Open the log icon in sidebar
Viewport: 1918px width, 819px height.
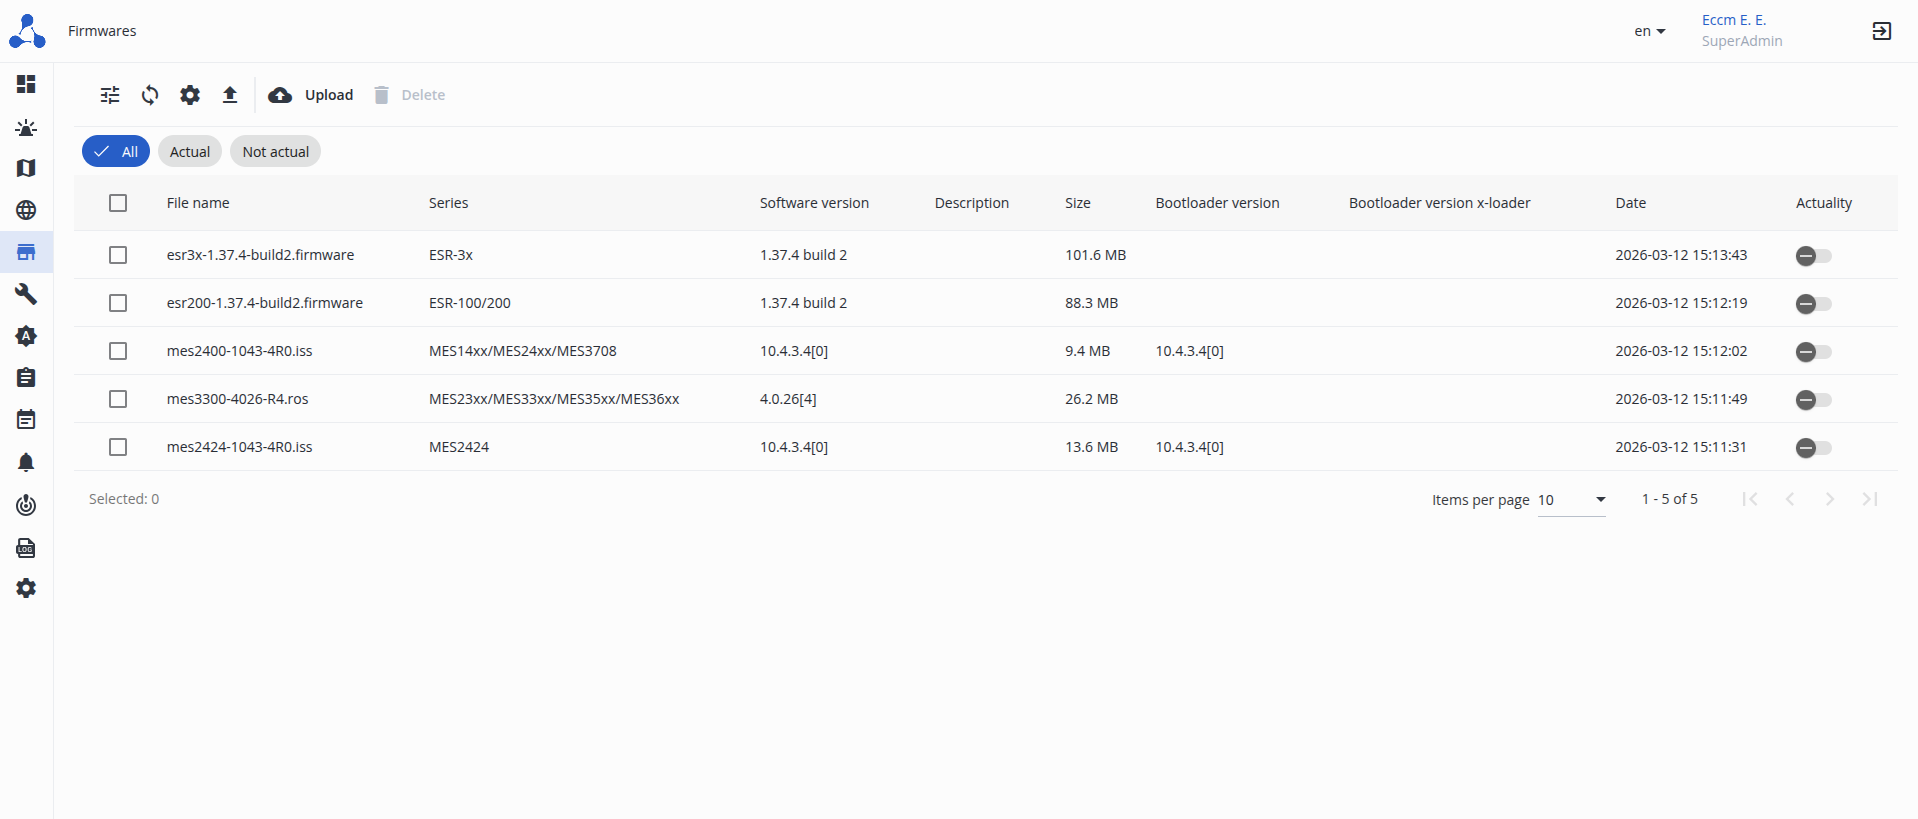click(x=26, y=548)
